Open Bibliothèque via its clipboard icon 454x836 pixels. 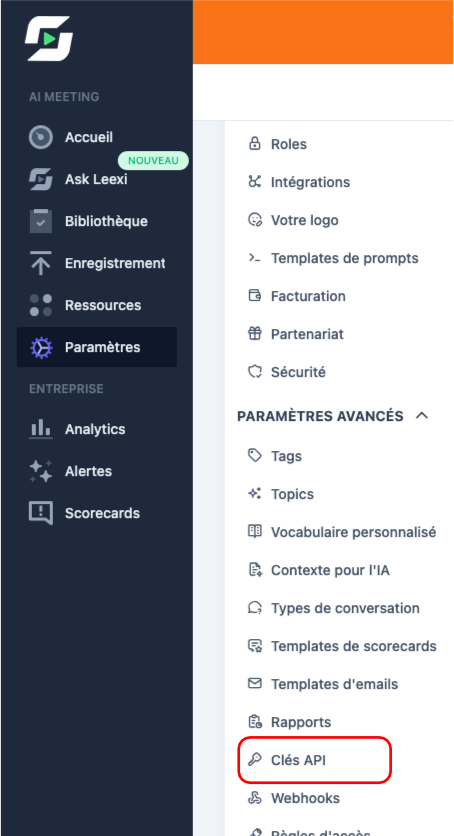pos(40,221)
